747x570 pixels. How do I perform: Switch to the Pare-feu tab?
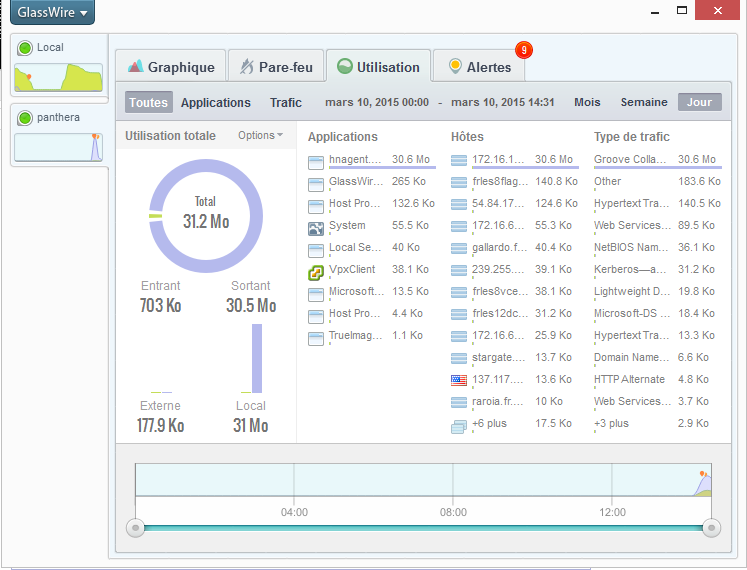click(x=276, y=67)
